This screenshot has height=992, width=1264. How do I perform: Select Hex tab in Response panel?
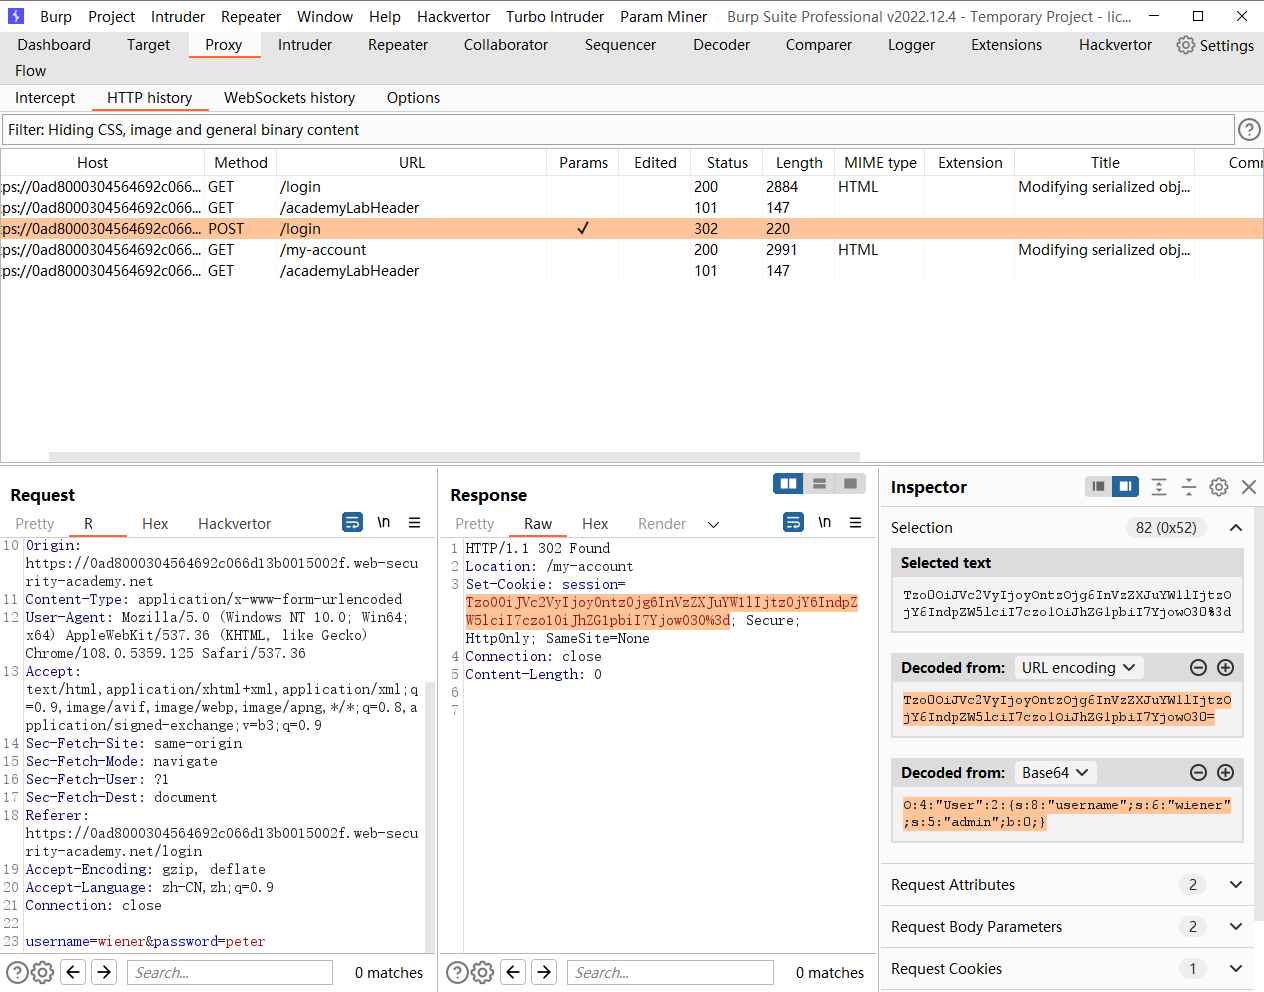point(595,524)
